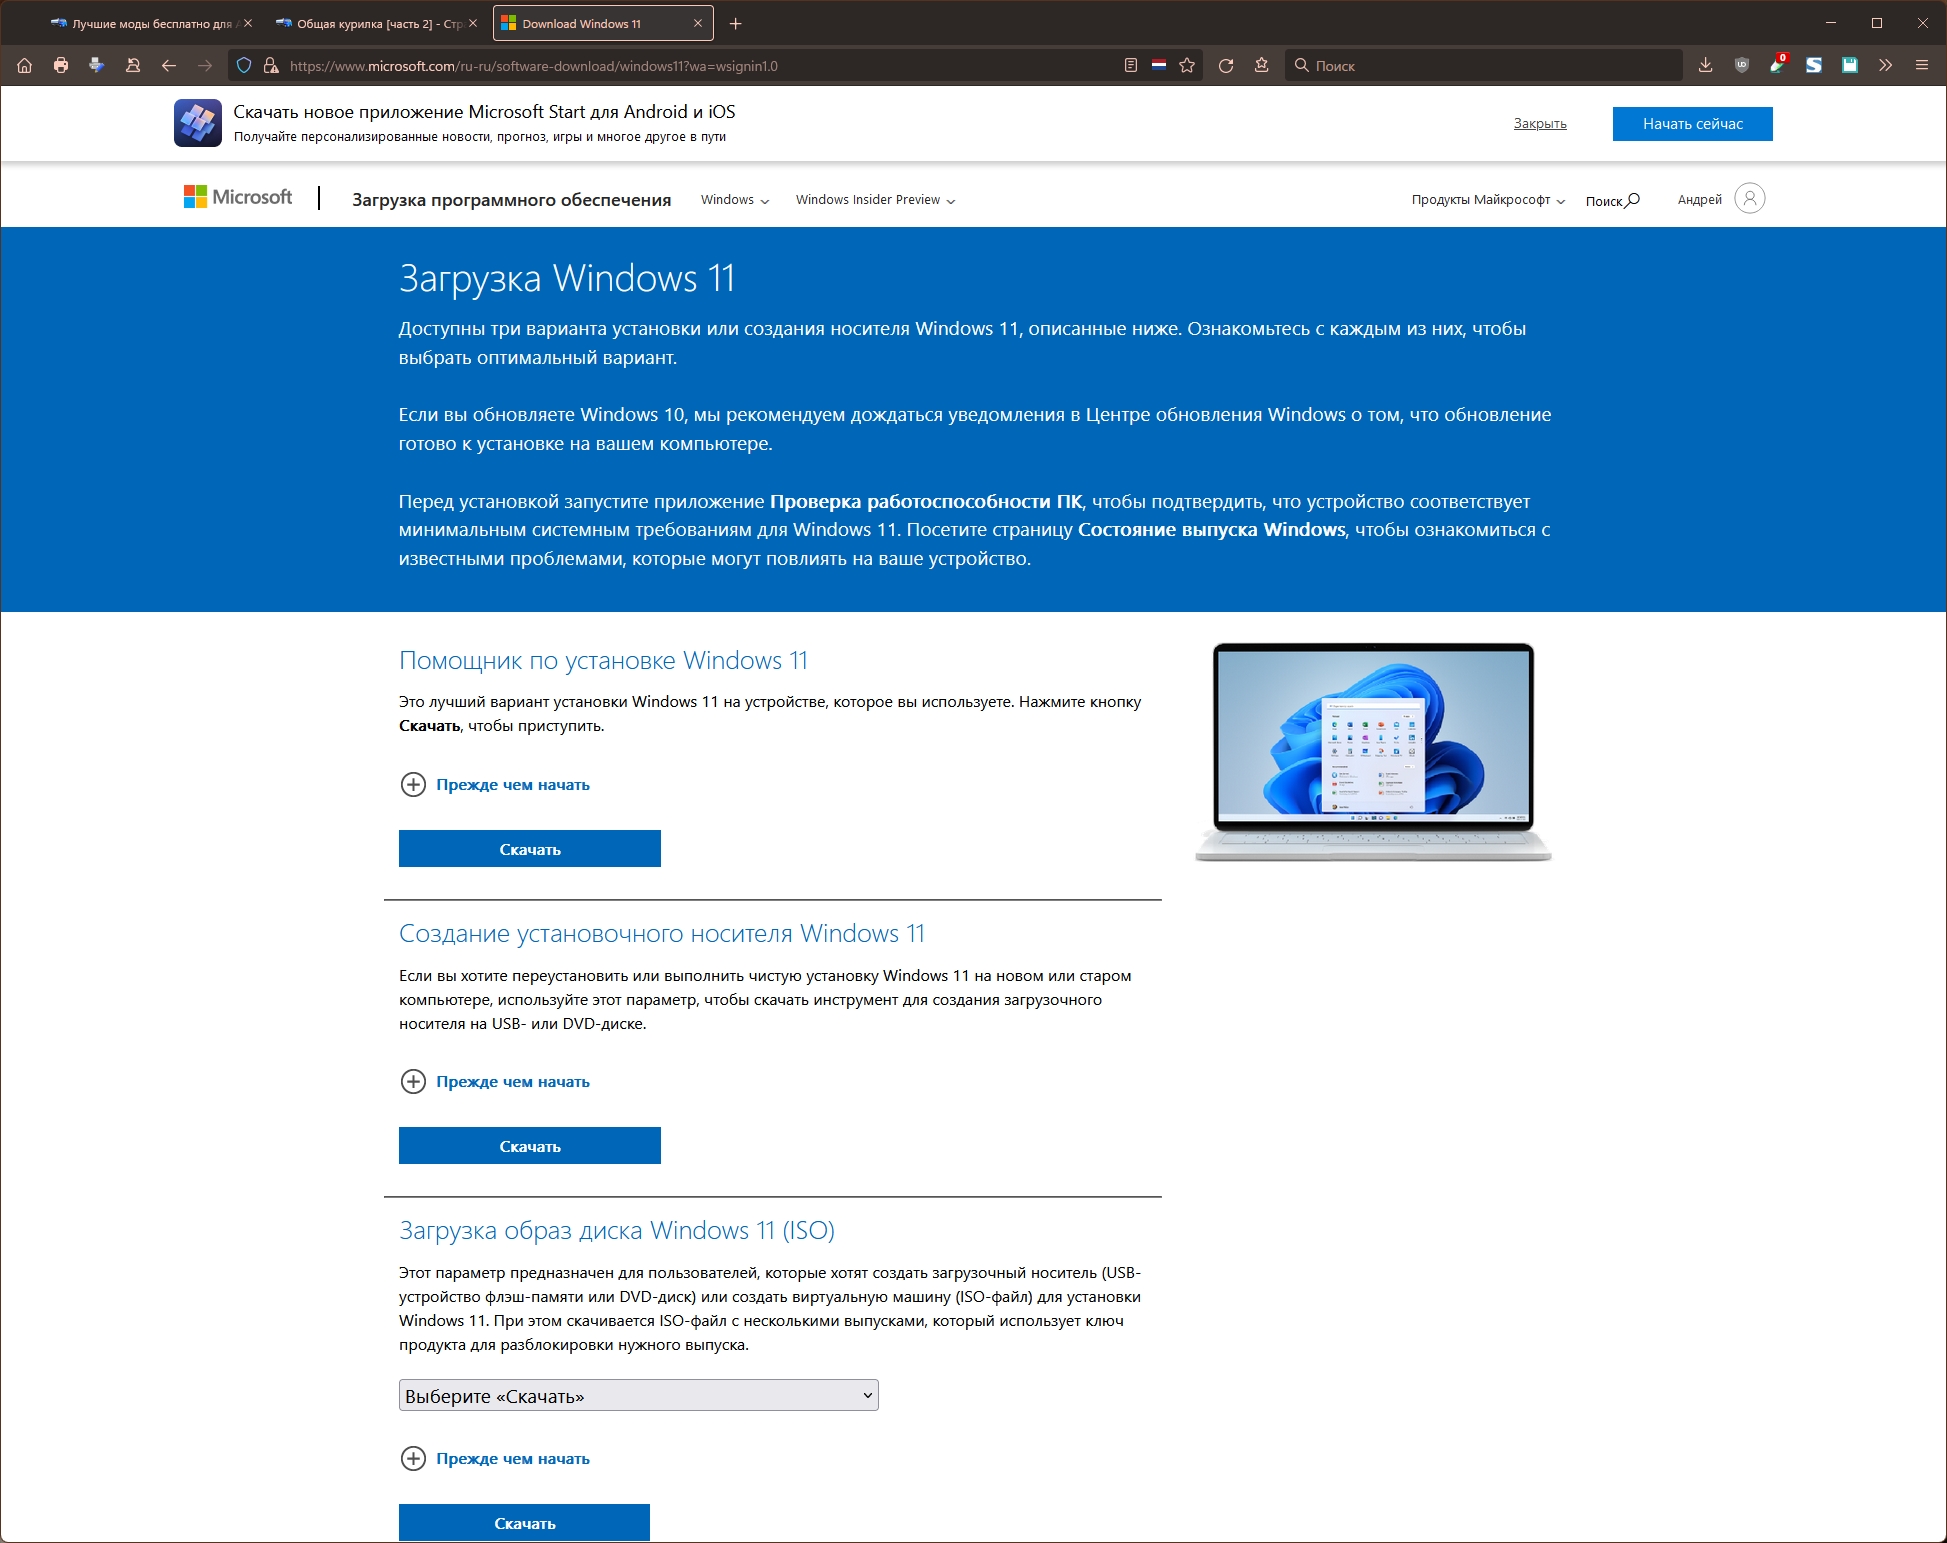Image resolution: width=1947 pixels, height=1543 pixels.
Task: Close the Download Windows 11 tab
Action: [x=698, y=23]
